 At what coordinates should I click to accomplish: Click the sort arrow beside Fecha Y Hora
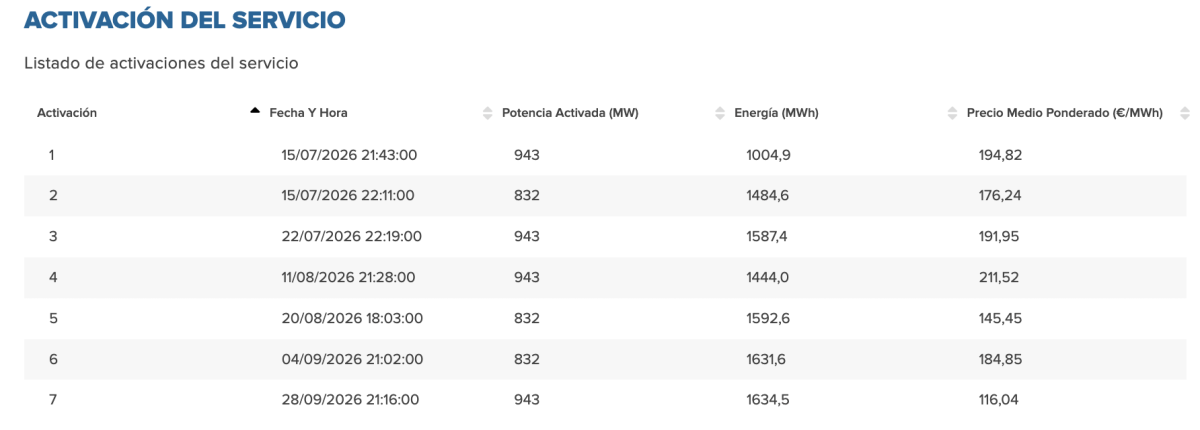pyautogui.click(x=255, y=112)
